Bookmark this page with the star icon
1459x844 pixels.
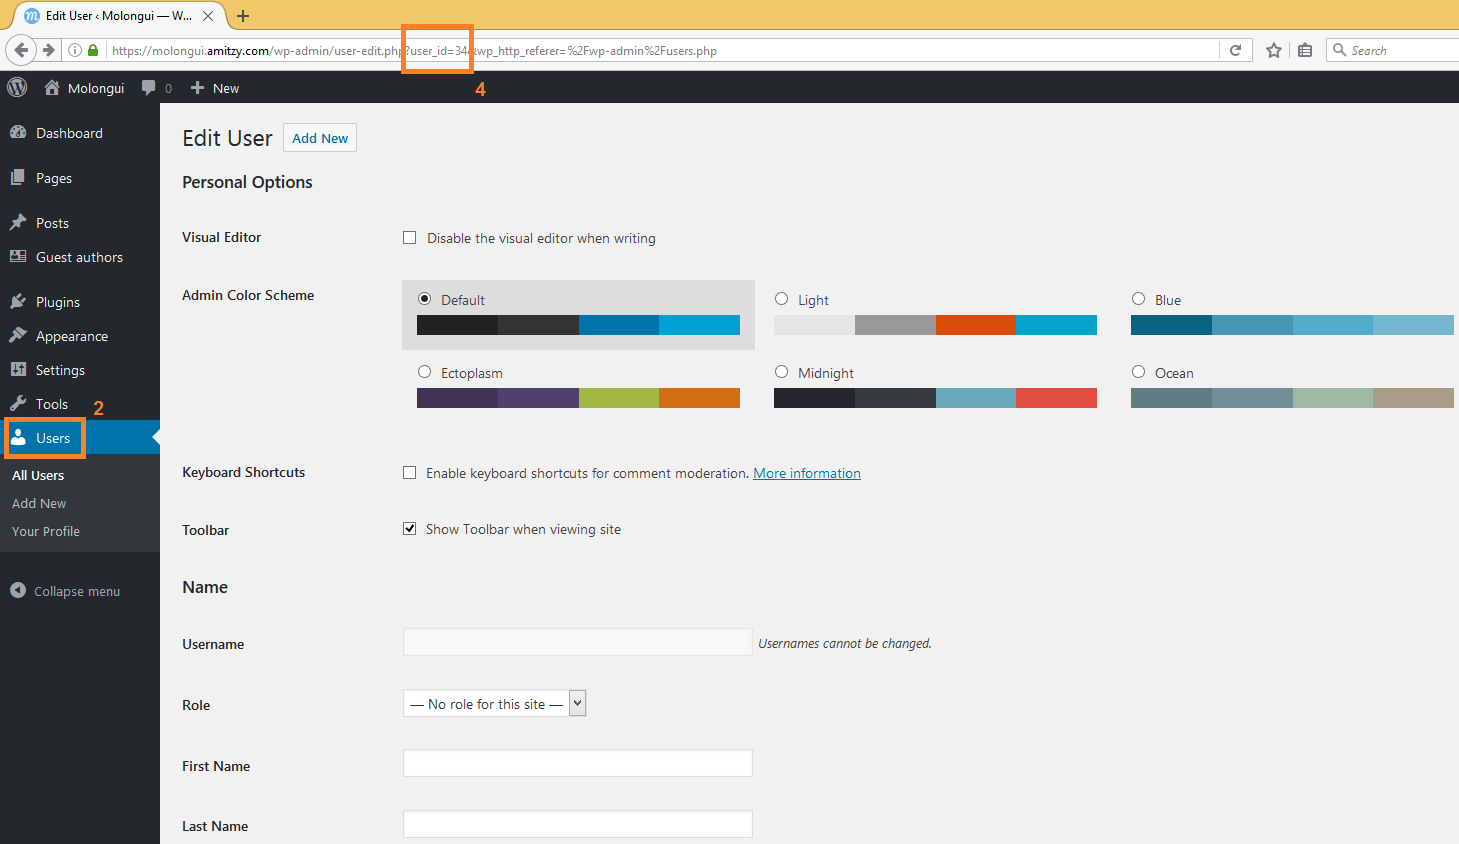[1274, 50]
